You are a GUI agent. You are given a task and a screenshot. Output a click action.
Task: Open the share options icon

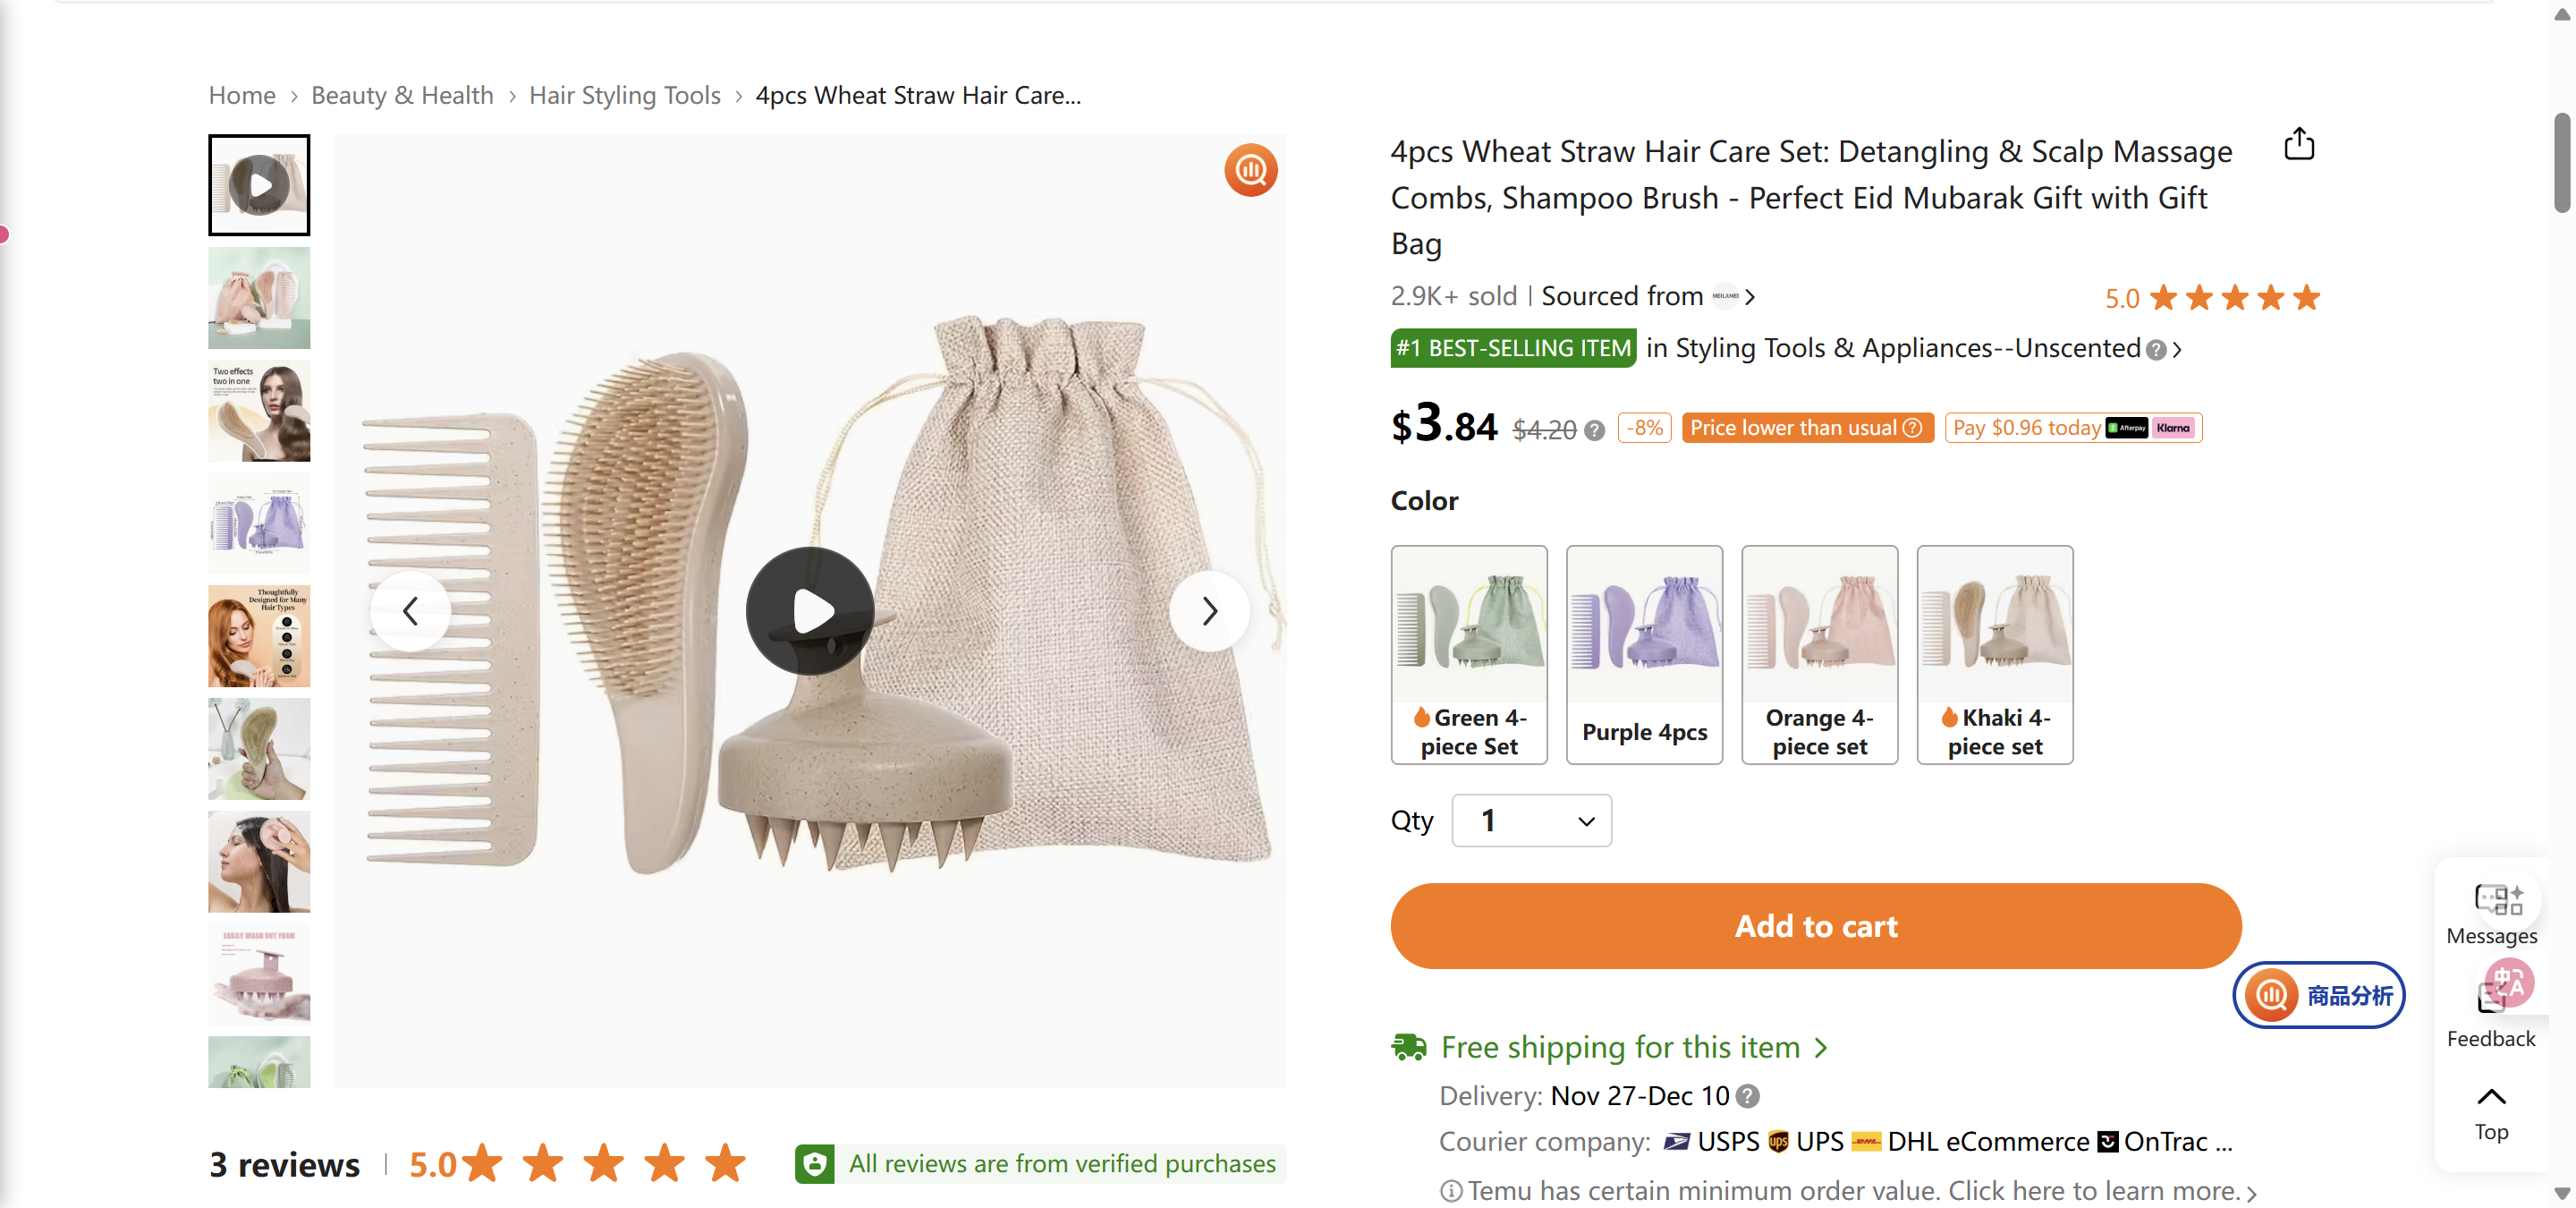(x=2299, y=144)
